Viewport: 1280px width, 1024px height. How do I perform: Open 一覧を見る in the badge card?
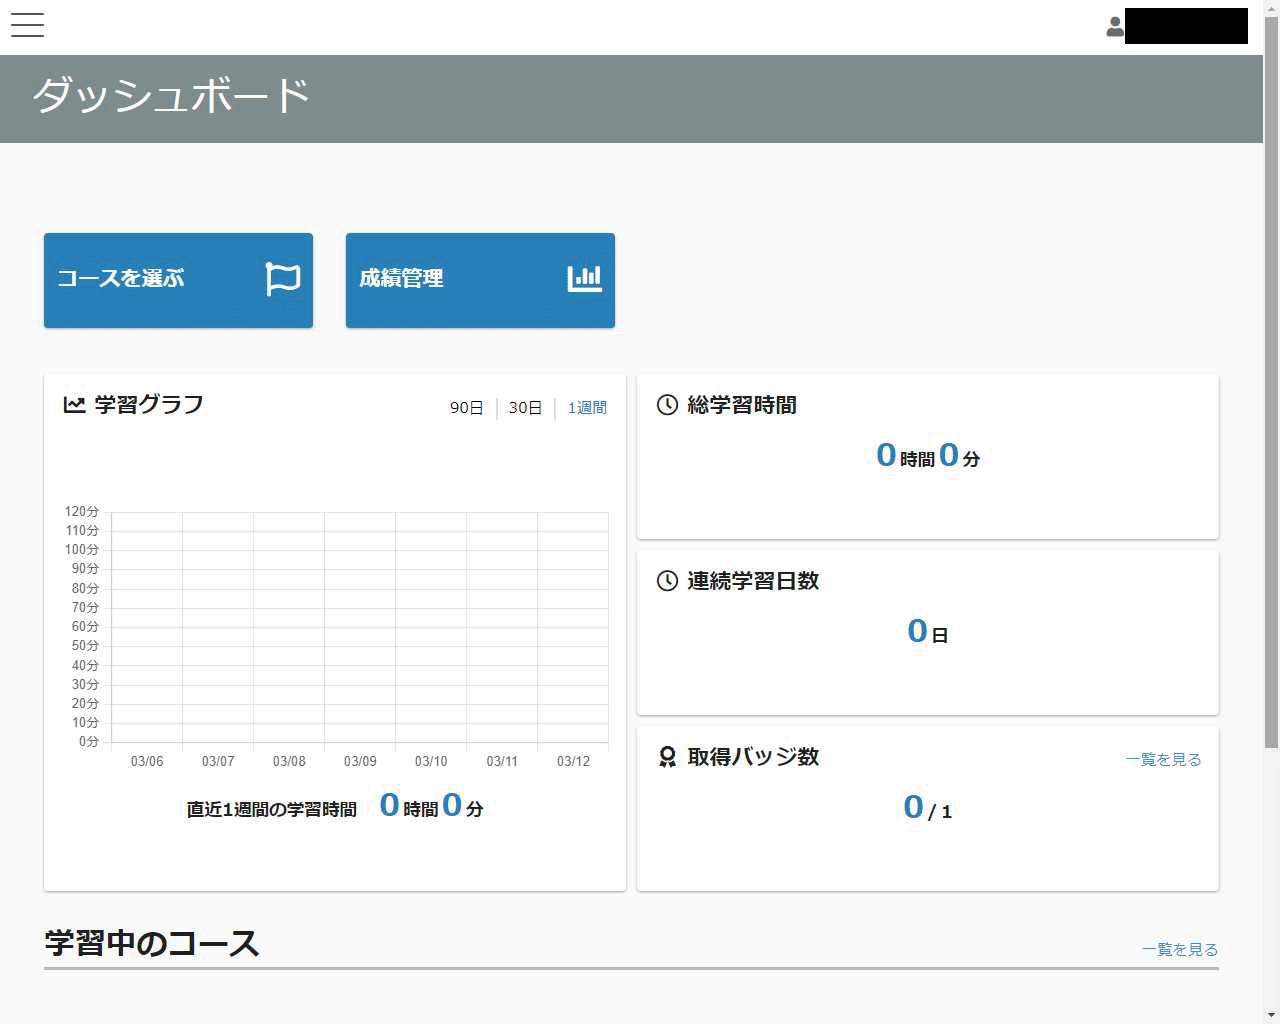[1163, 760]
